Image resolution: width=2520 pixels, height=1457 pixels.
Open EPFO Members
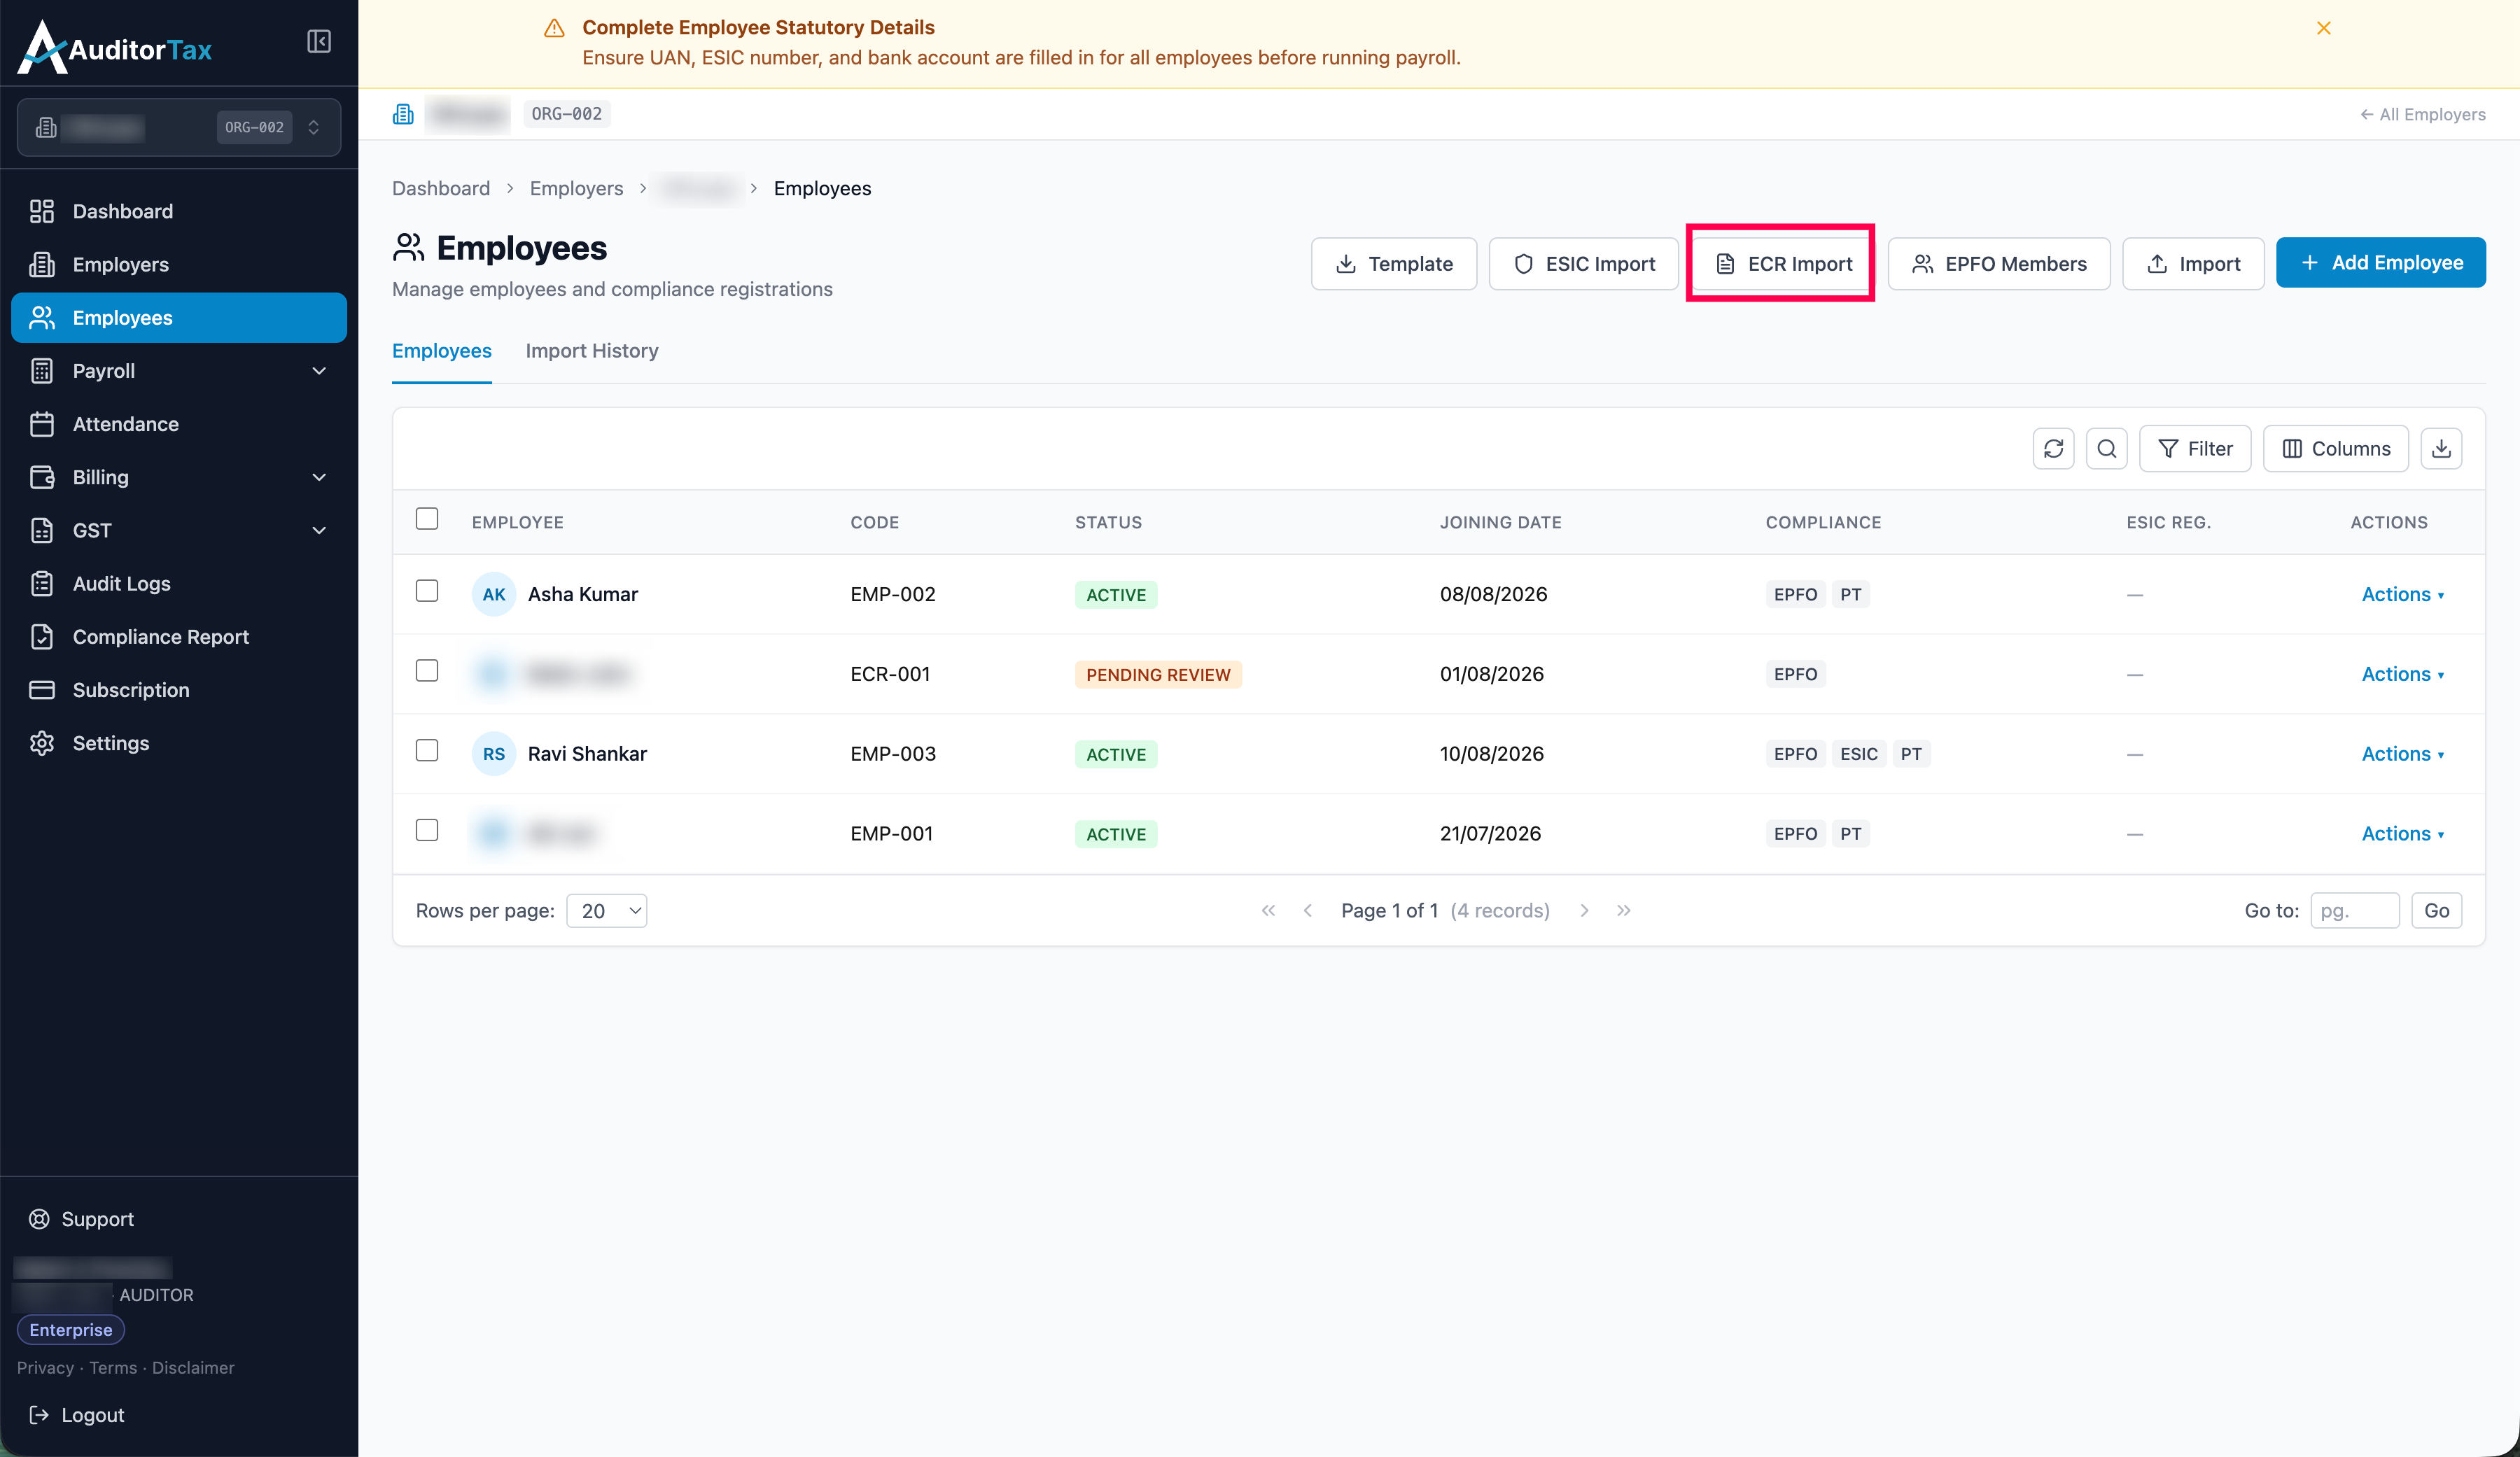1998,264
